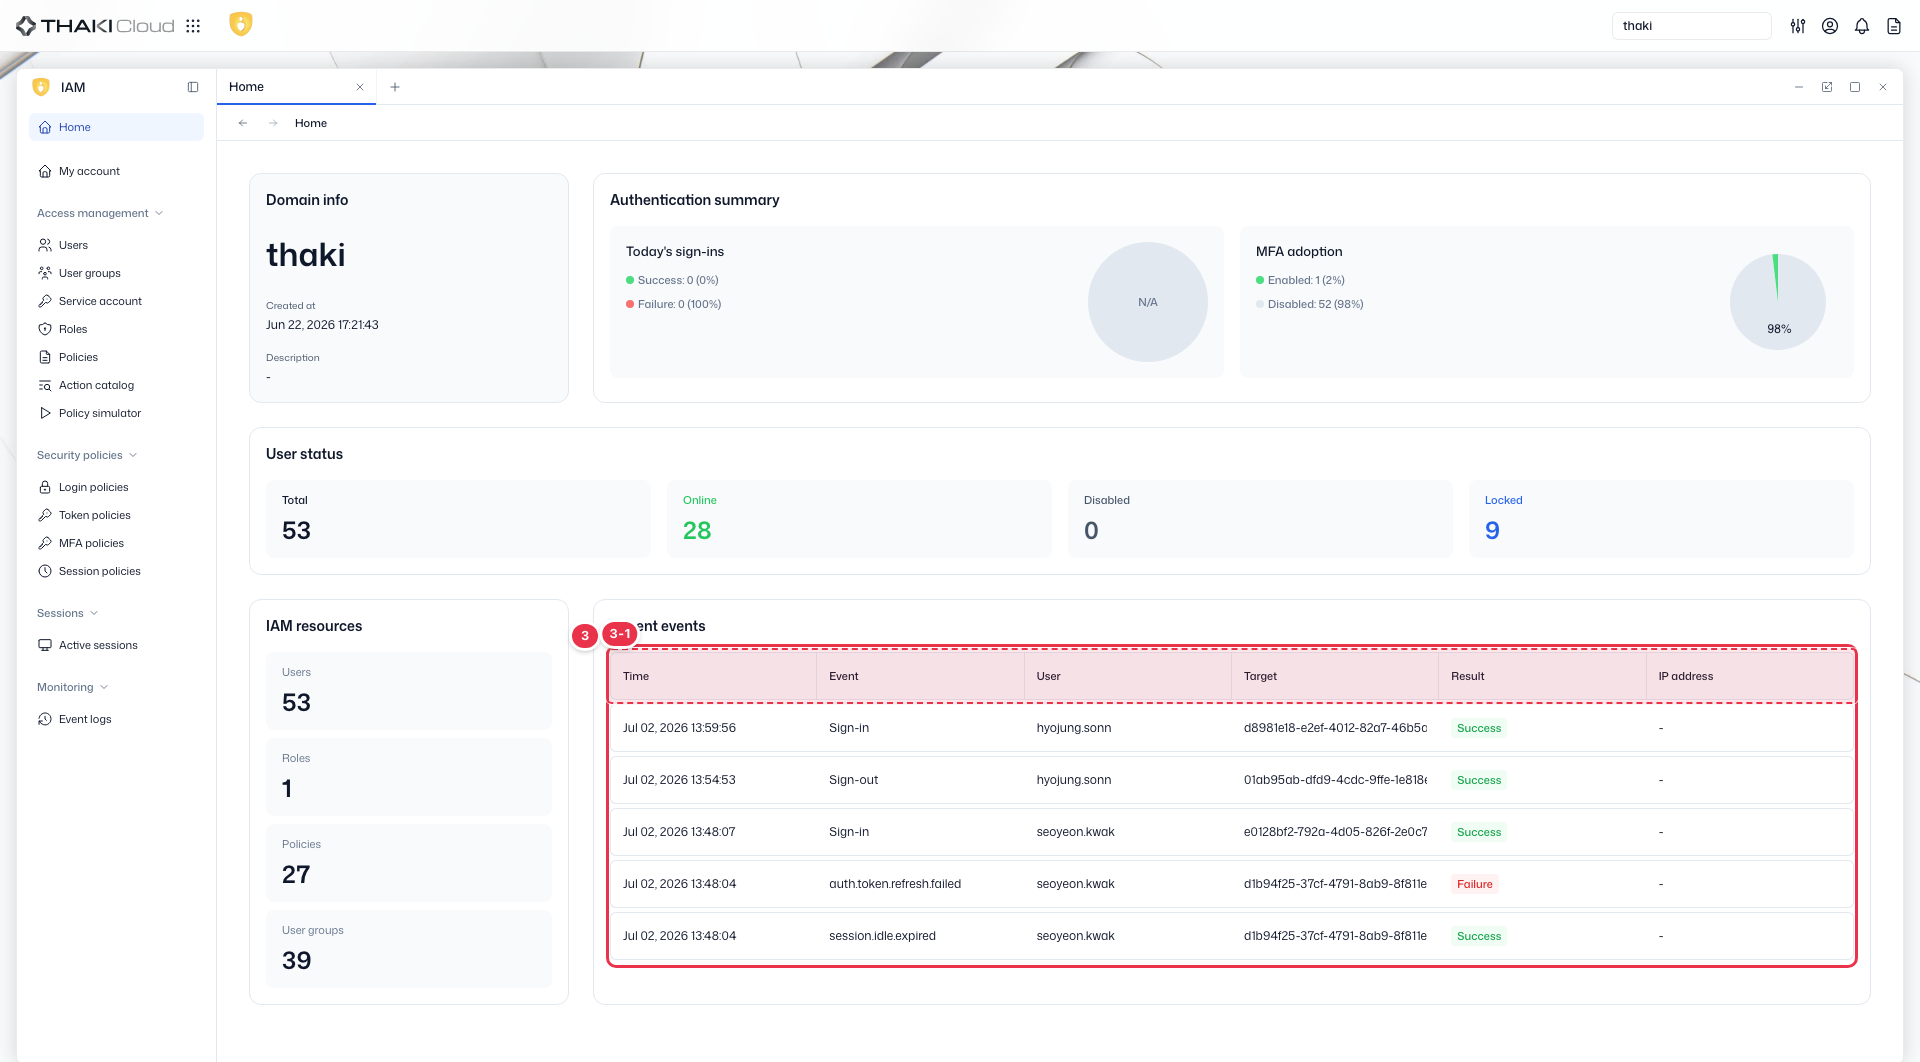Close the Home tab
The width and height of the screenshot is (1920, 1062).
tap(360, 87)
